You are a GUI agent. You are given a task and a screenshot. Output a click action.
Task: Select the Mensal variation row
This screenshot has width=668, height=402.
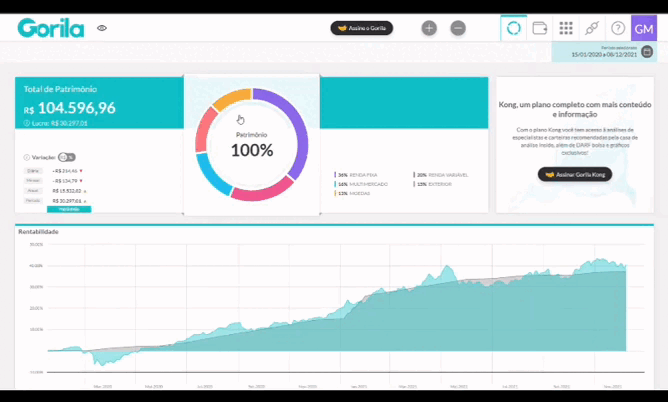point(53,181)
